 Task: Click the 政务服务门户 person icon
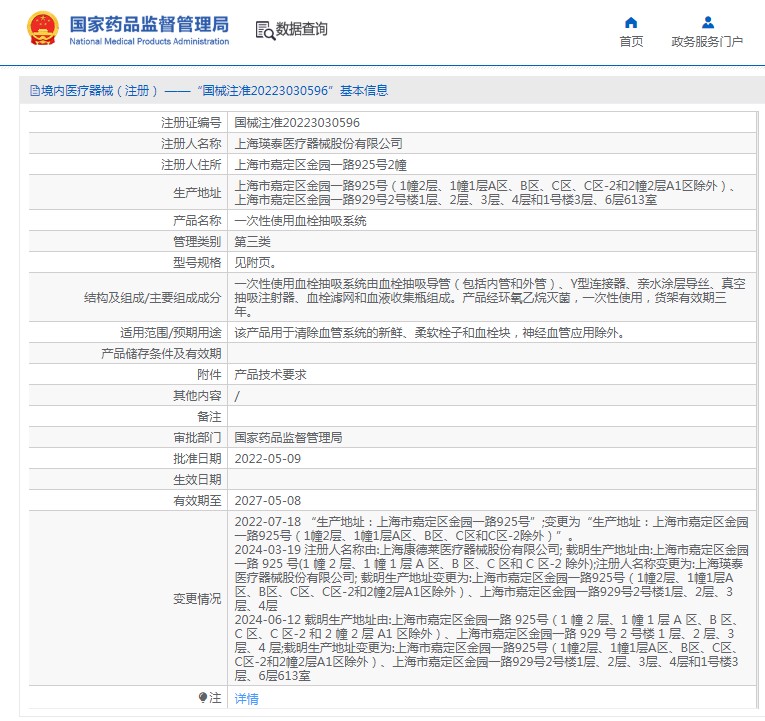click(707, 22)
